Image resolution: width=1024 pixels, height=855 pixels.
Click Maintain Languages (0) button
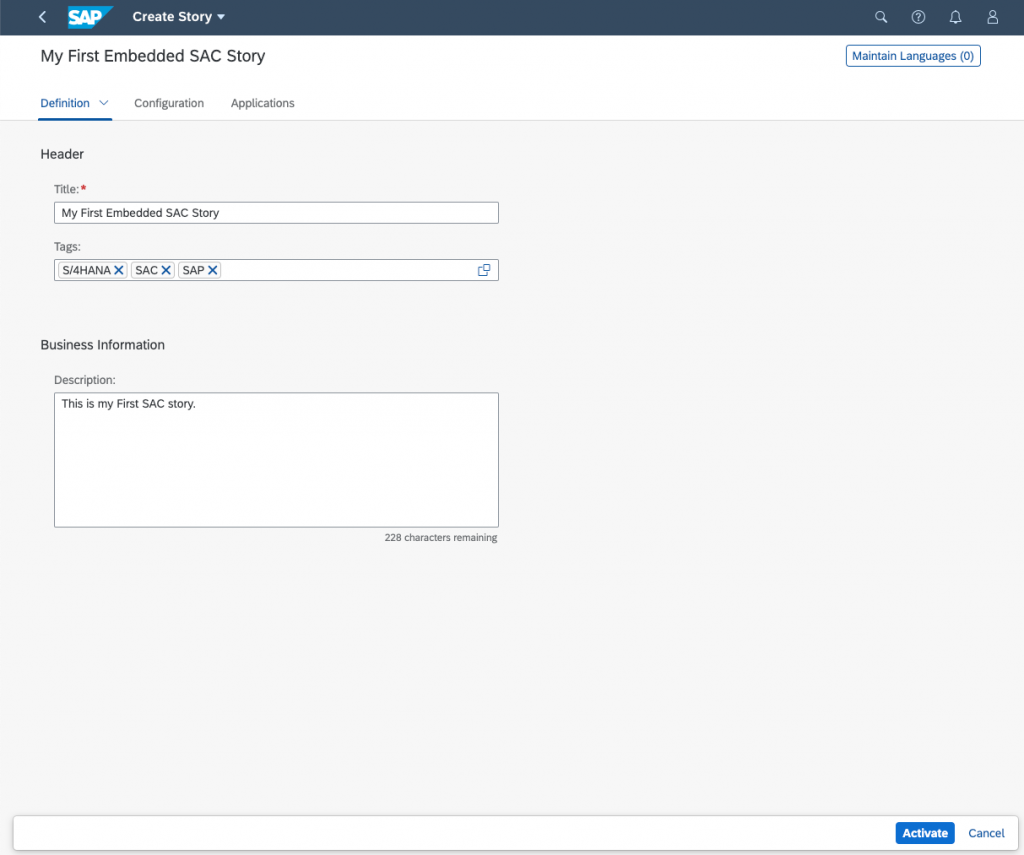tap(913, 56)
